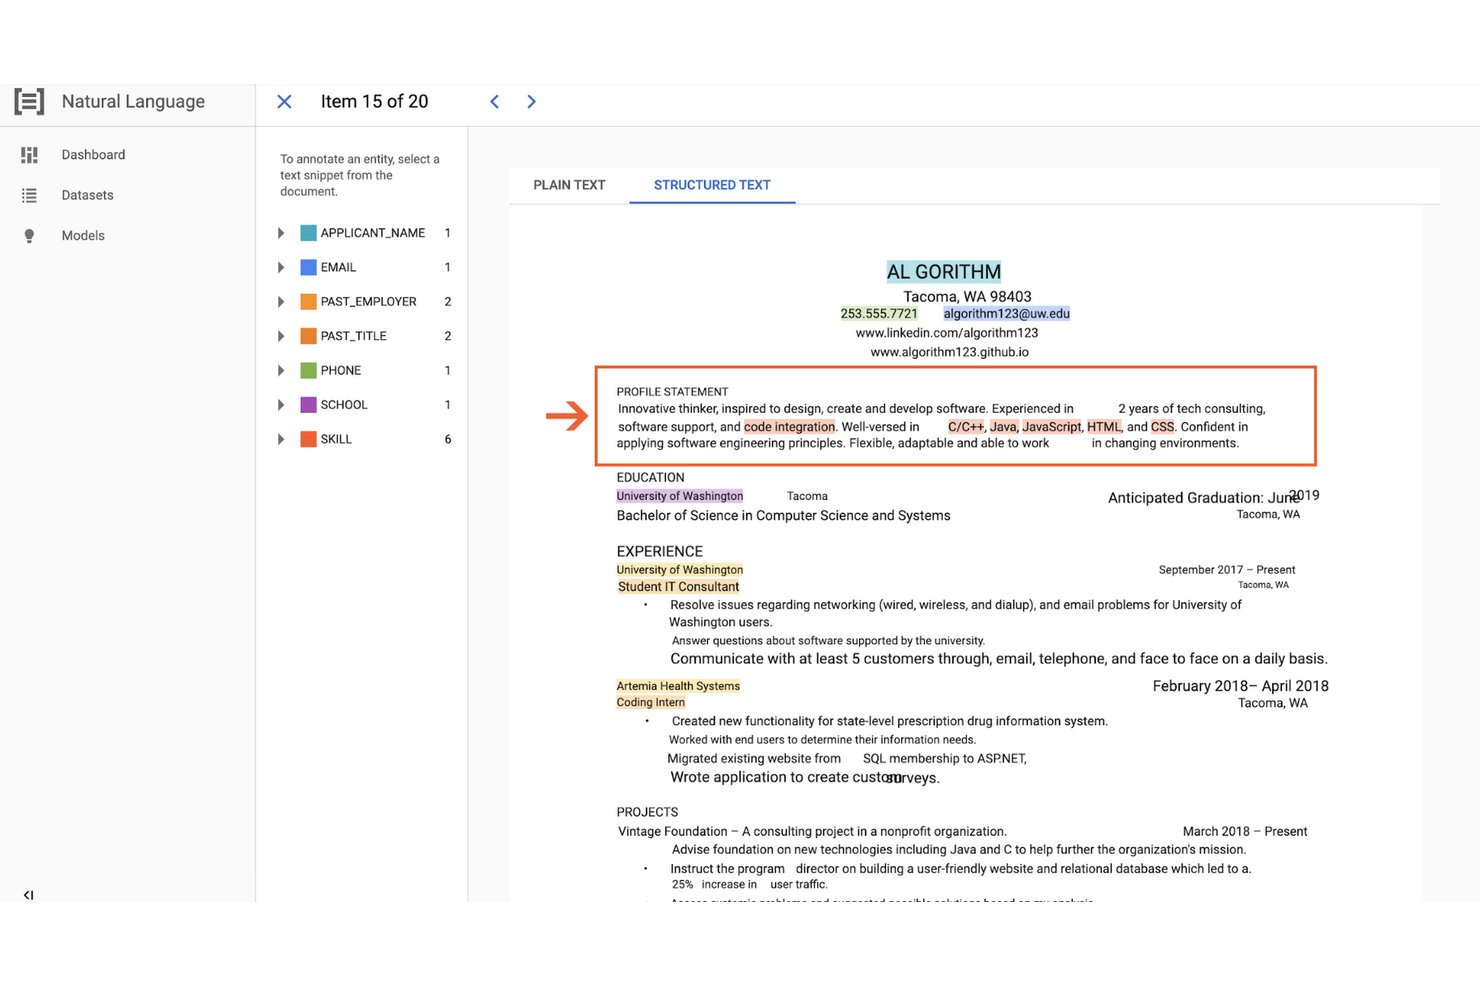Expand the PAST_TITLE label row

point(281,336)
